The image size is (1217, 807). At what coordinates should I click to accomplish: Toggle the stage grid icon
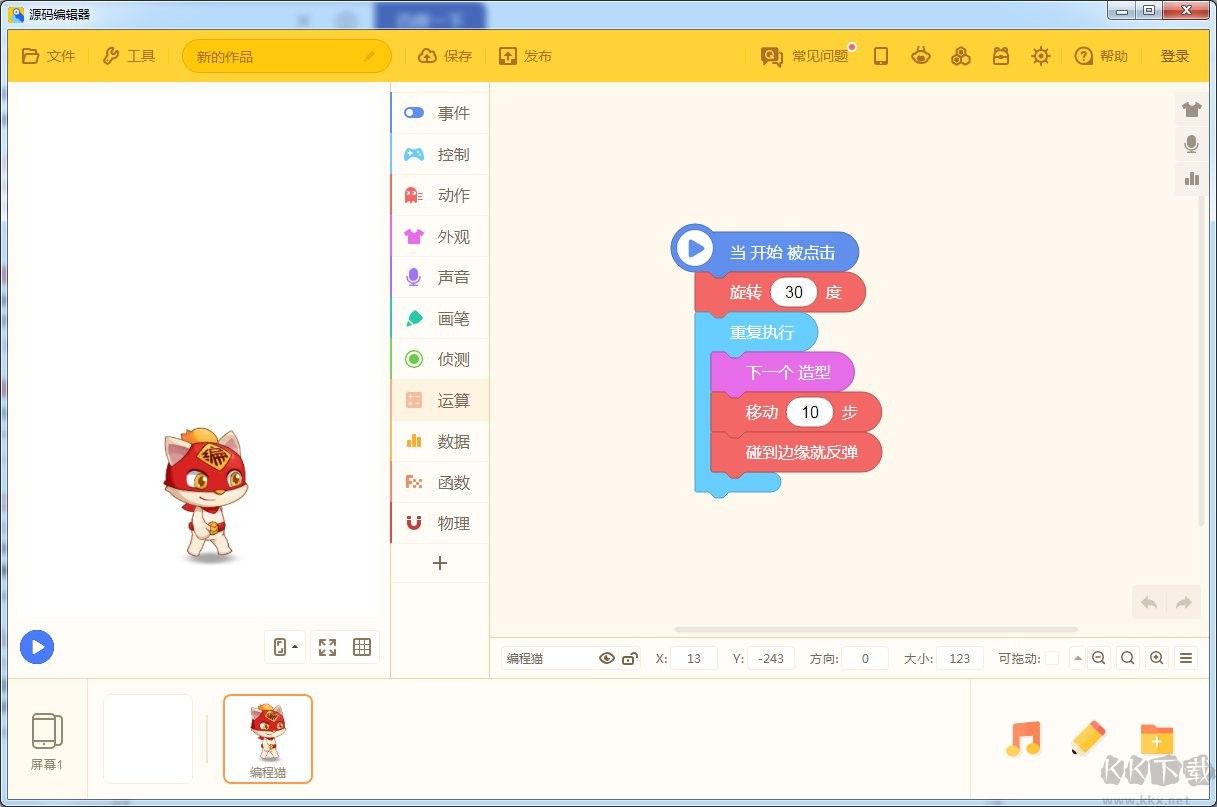(362, 647)
